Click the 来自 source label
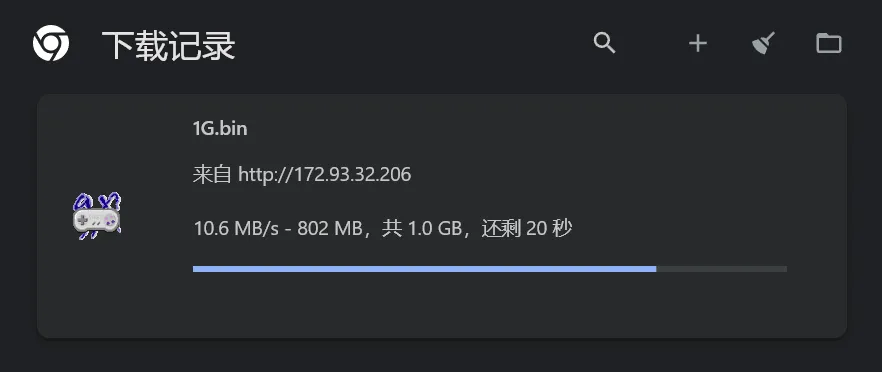 (212, 174)
